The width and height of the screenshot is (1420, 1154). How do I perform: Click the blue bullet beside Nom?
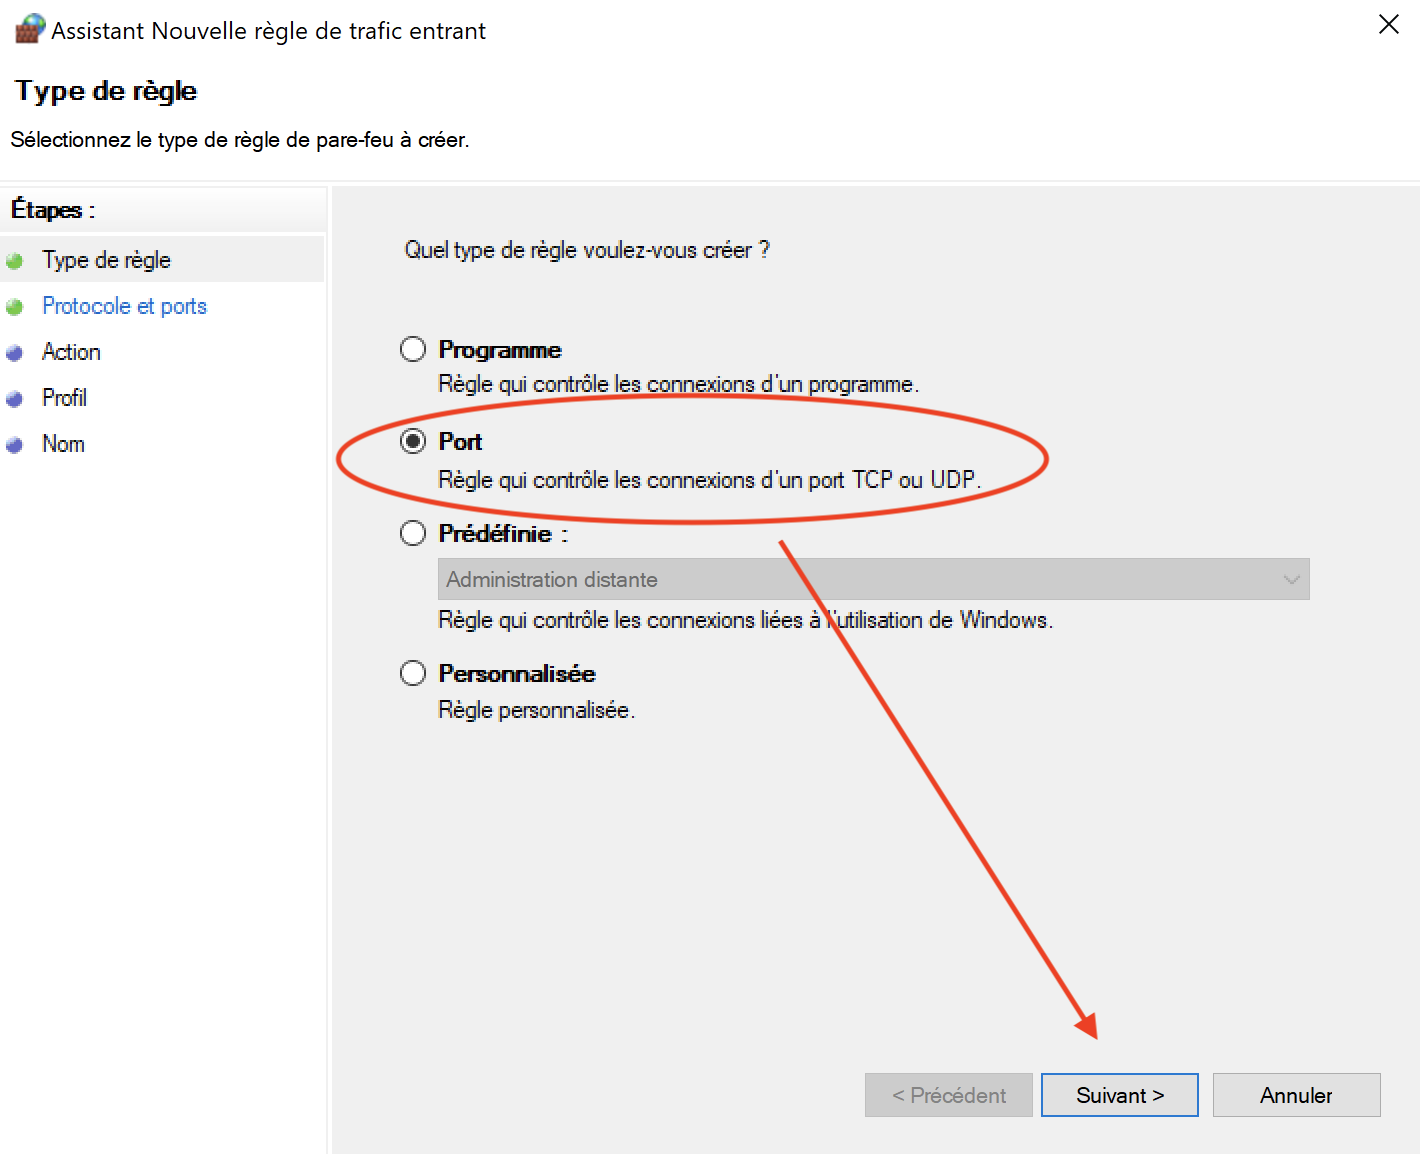pos(14,445)
